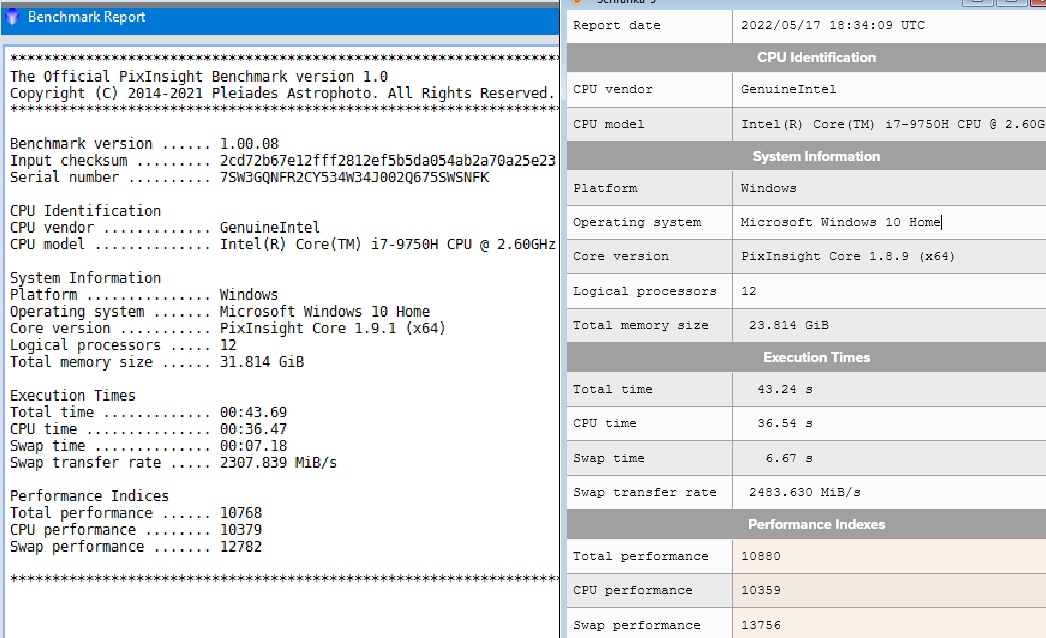Click the swap time value '00:07.18'
Viewport: 1046px width, 638px height.
253,446
